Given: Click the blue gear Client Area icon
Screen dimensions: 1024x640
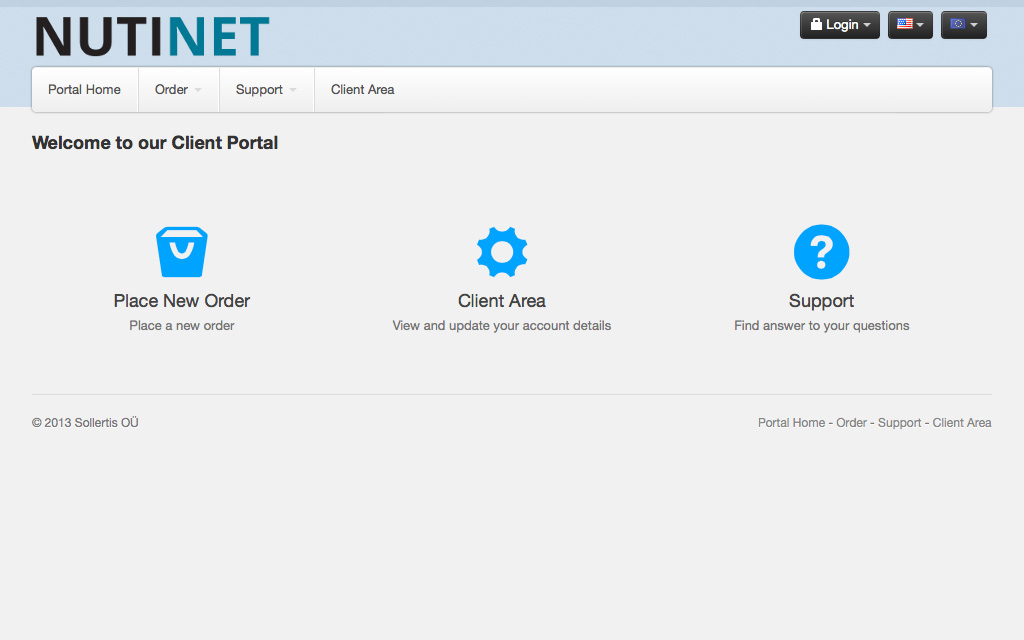Looking at the screenshot, I should [x=502, y=252].
